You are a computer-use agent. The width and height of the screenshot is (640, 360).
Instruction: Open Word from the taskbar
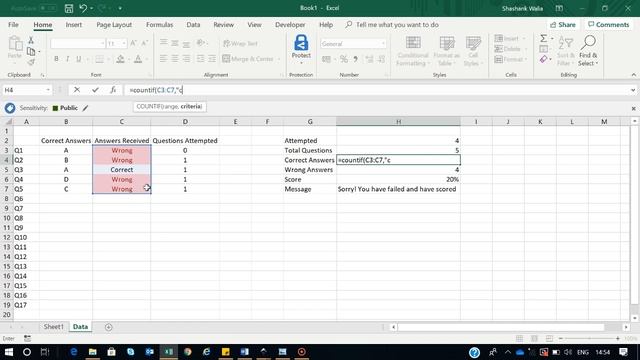point(244,352)
